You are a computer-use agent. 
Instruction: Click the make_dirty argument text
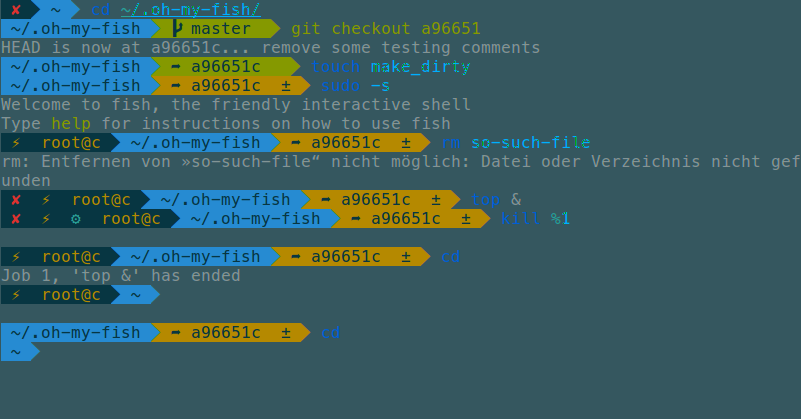pyautogui.click(x=420, y=67)
